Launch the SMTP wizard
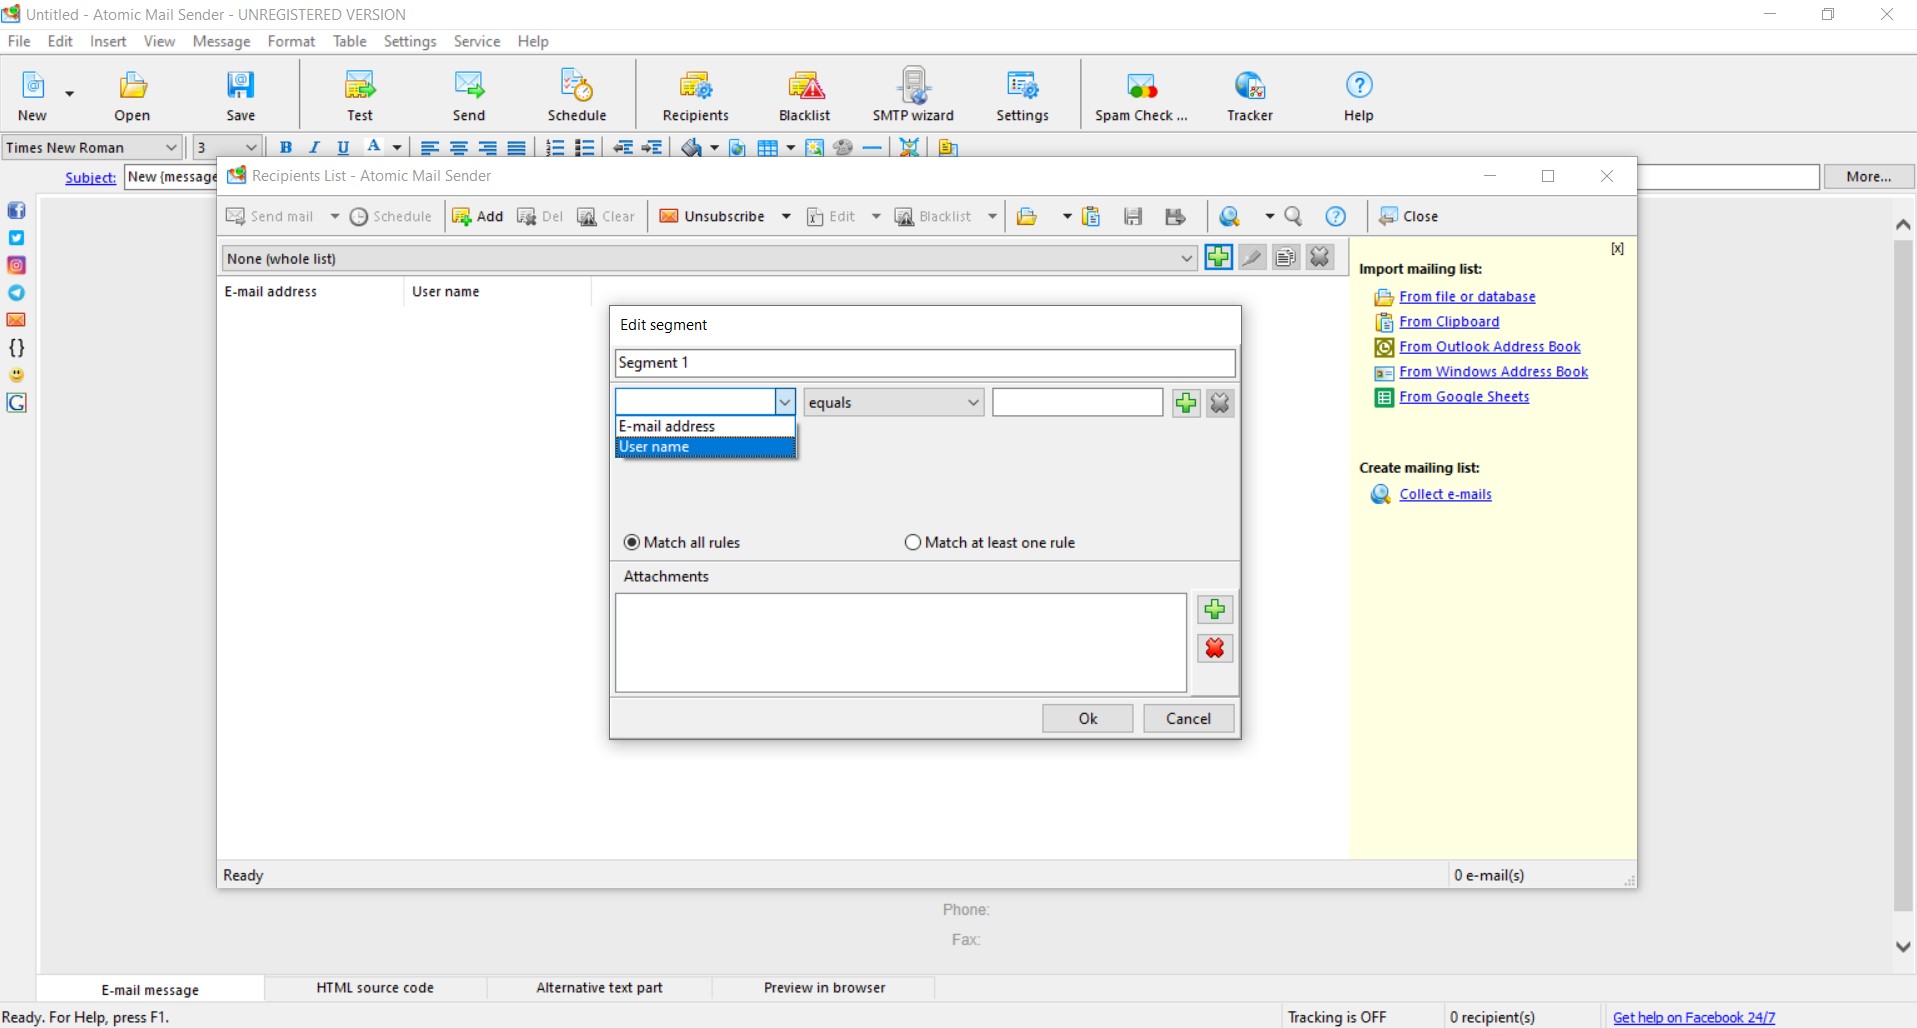 tap(913, 95)
